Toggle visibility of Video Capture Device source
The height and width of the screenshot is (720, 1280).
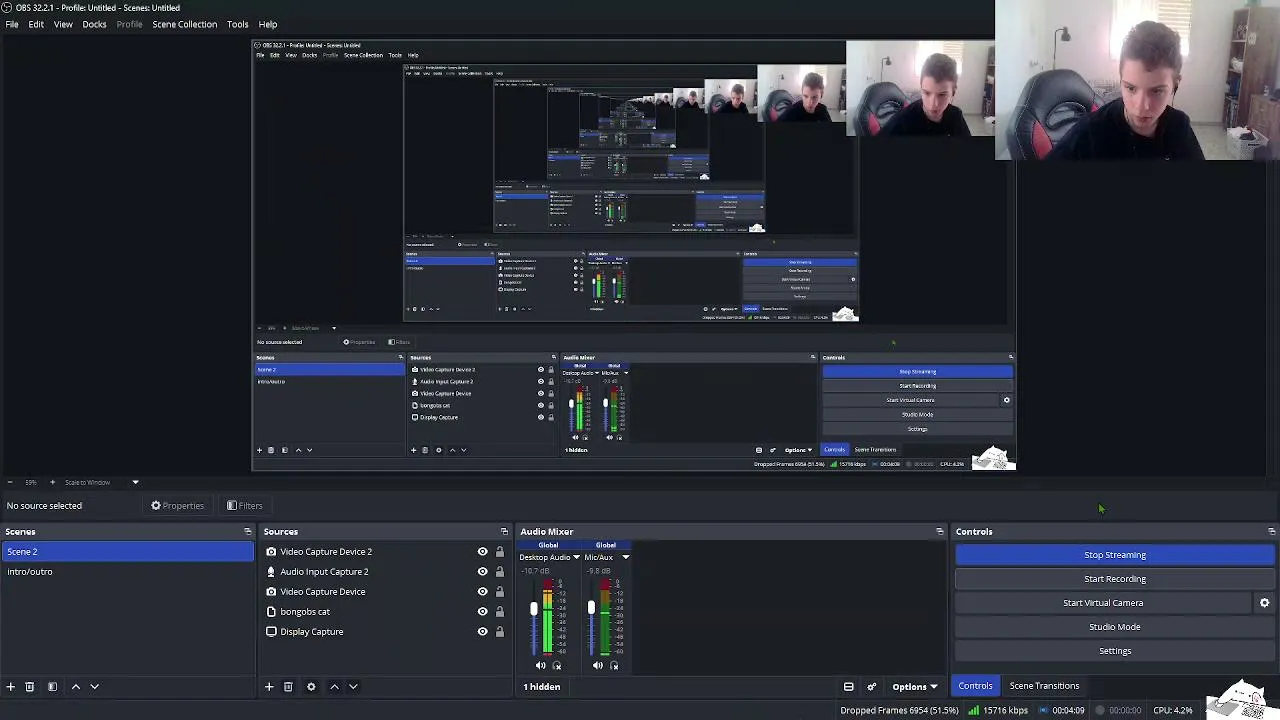(482, 592)
